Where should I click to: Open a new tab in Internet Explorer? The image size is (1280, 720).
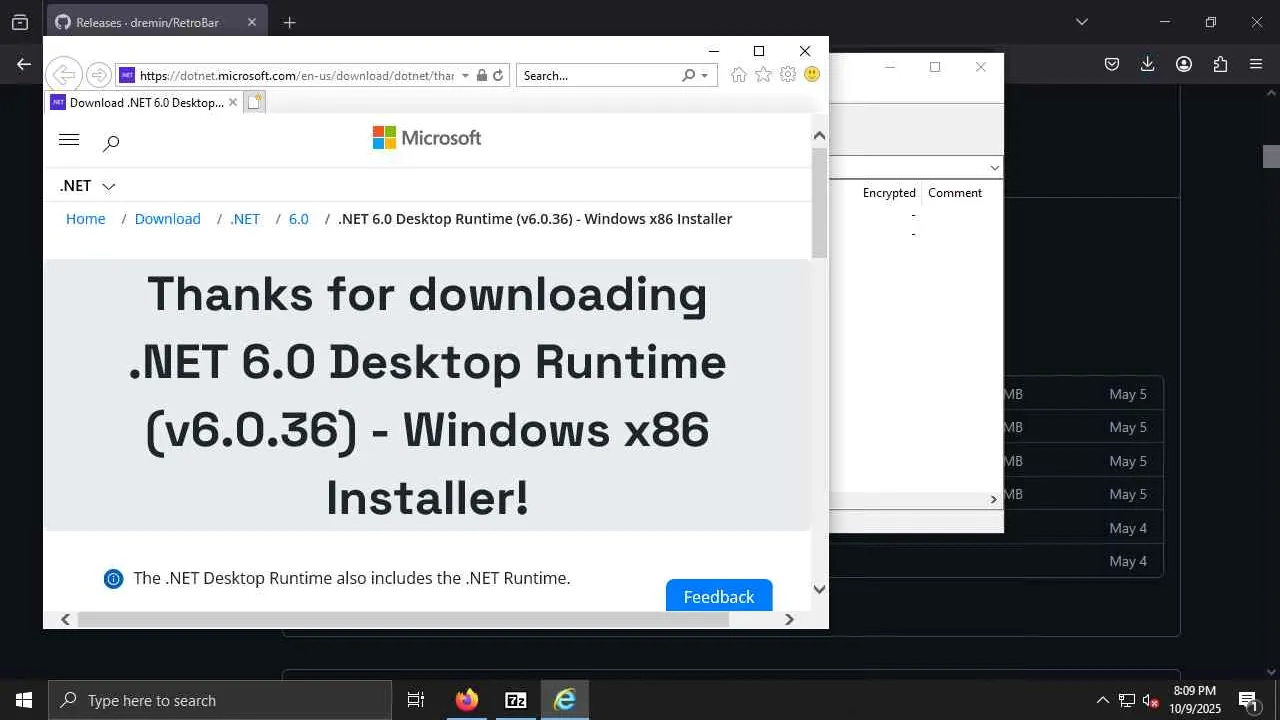point(255,102)
